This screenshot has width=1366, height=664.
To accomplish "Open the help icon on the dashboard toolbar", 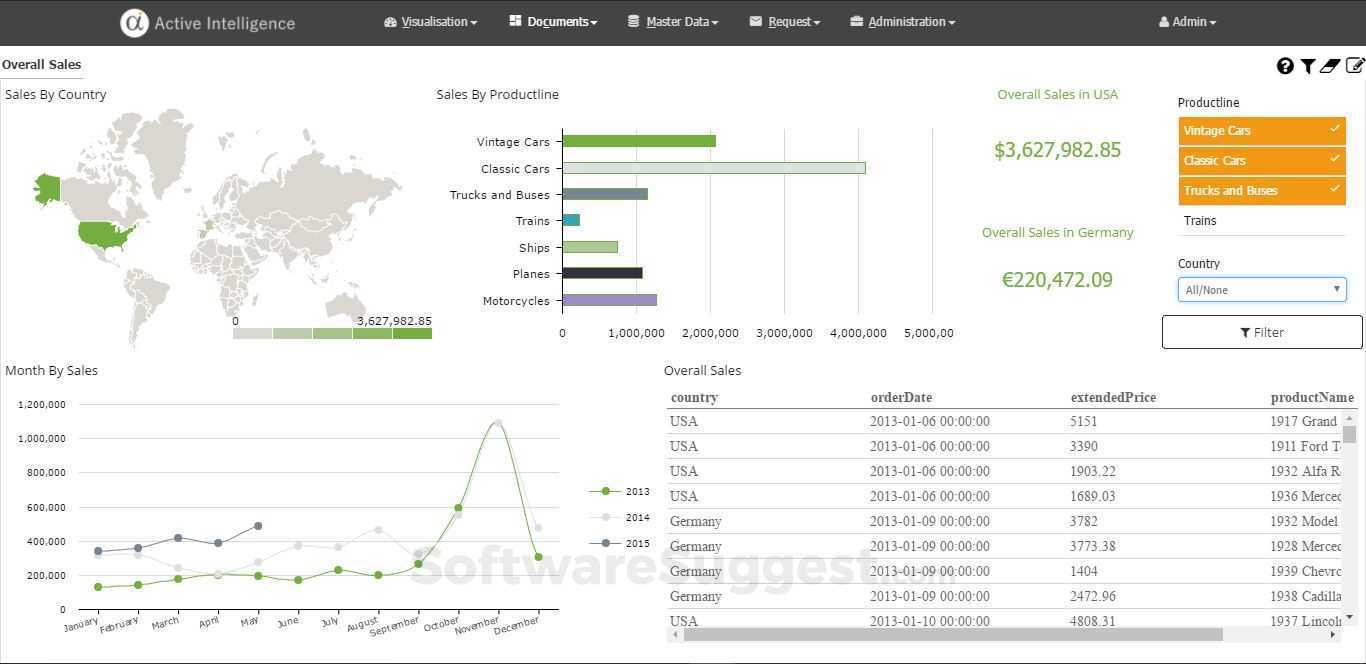I will click(1285, 65).
